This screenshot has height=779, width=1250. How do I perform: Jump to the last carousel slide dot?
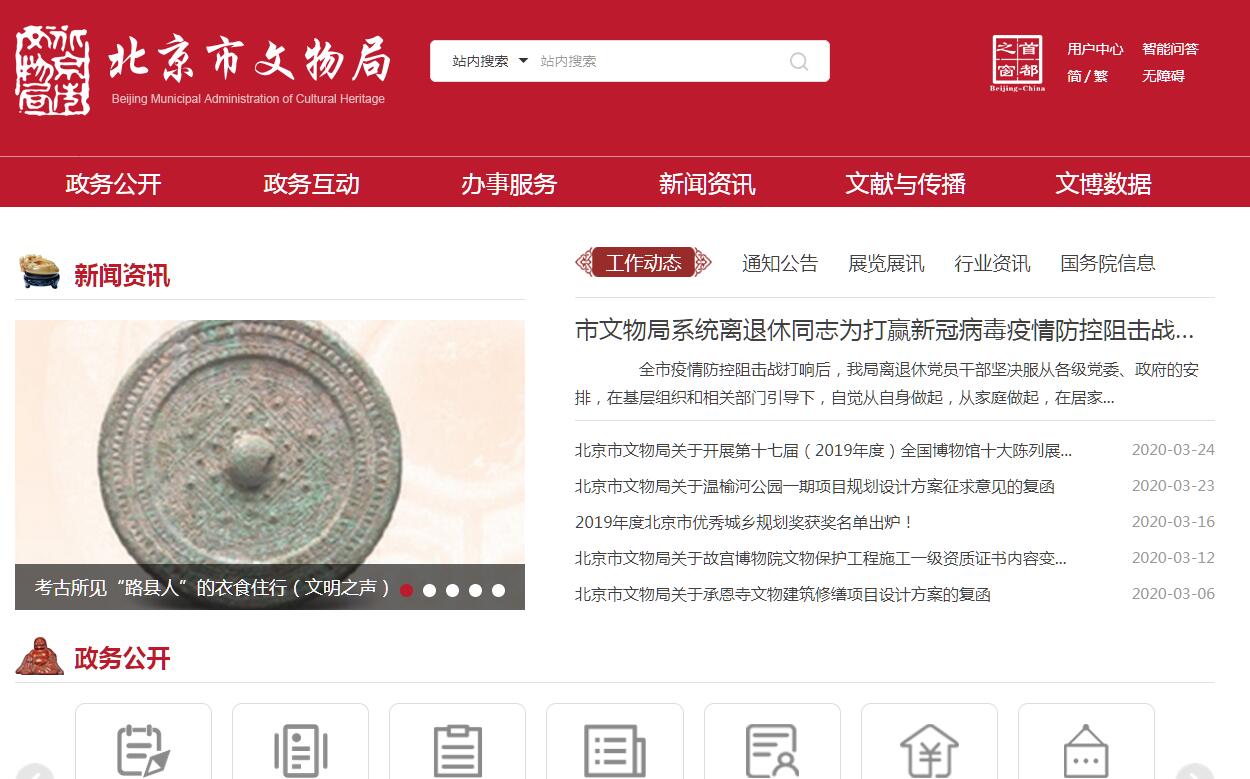pyautogui.click(x=498, y=590)
